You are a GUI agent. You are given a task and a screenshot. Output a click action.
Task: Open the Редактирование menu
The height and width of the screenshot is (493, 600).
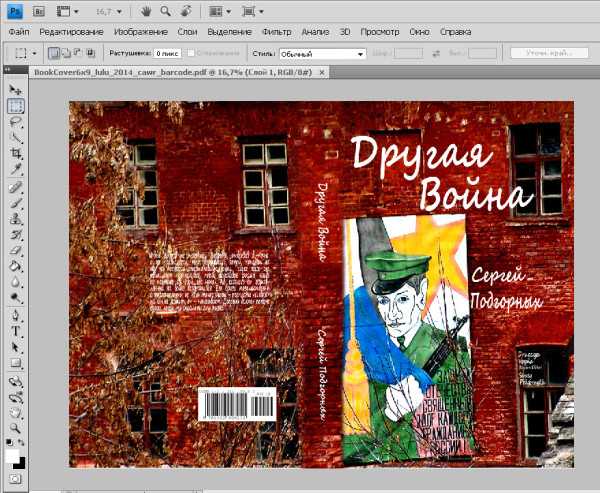(71, 32)
